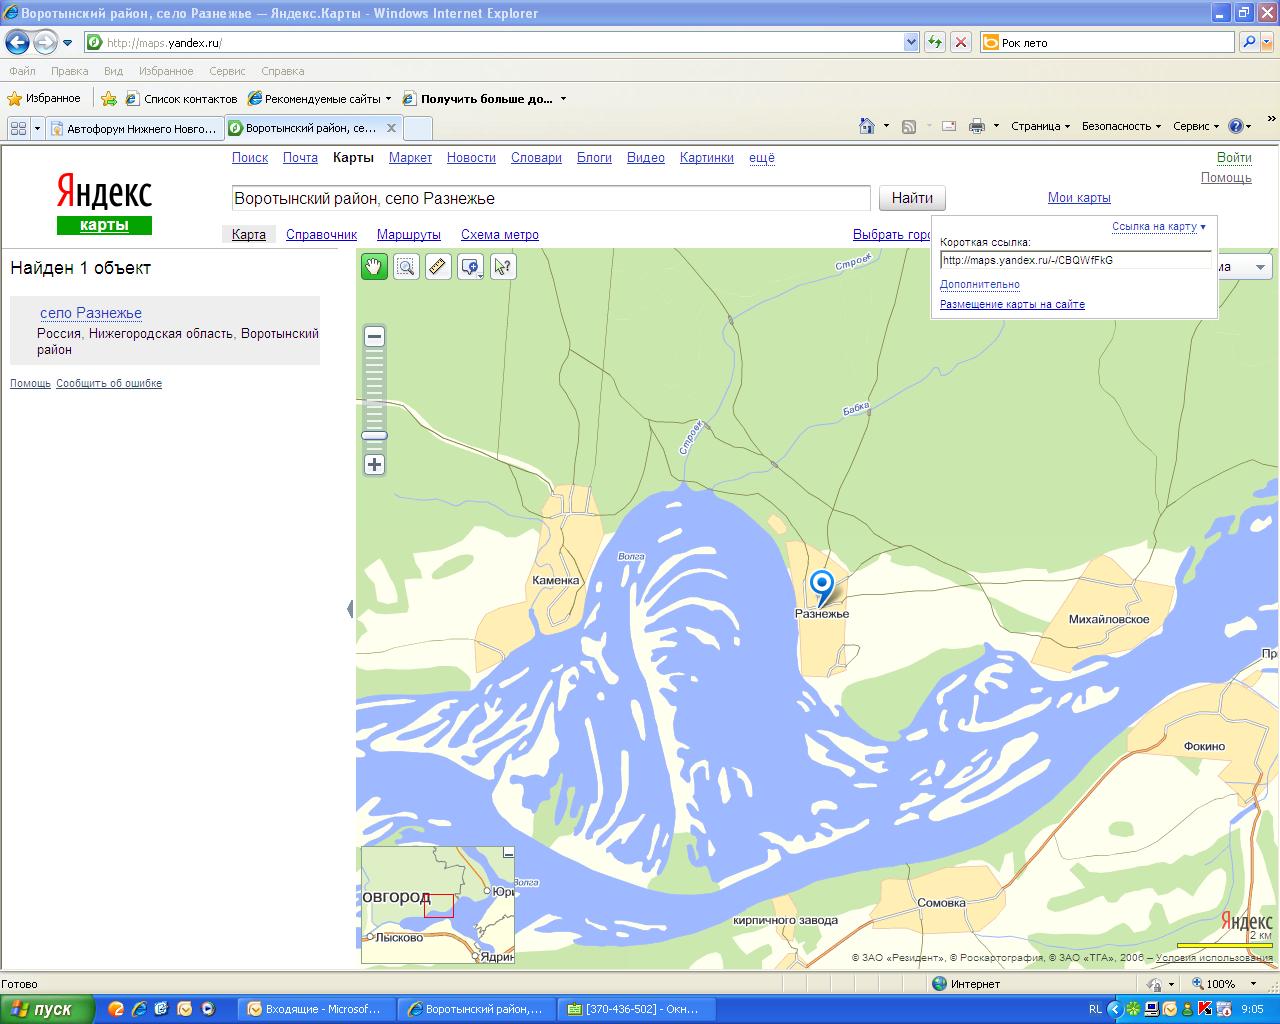
Task: Click Размещение карты на сайте link
Action: [1012, 305]
